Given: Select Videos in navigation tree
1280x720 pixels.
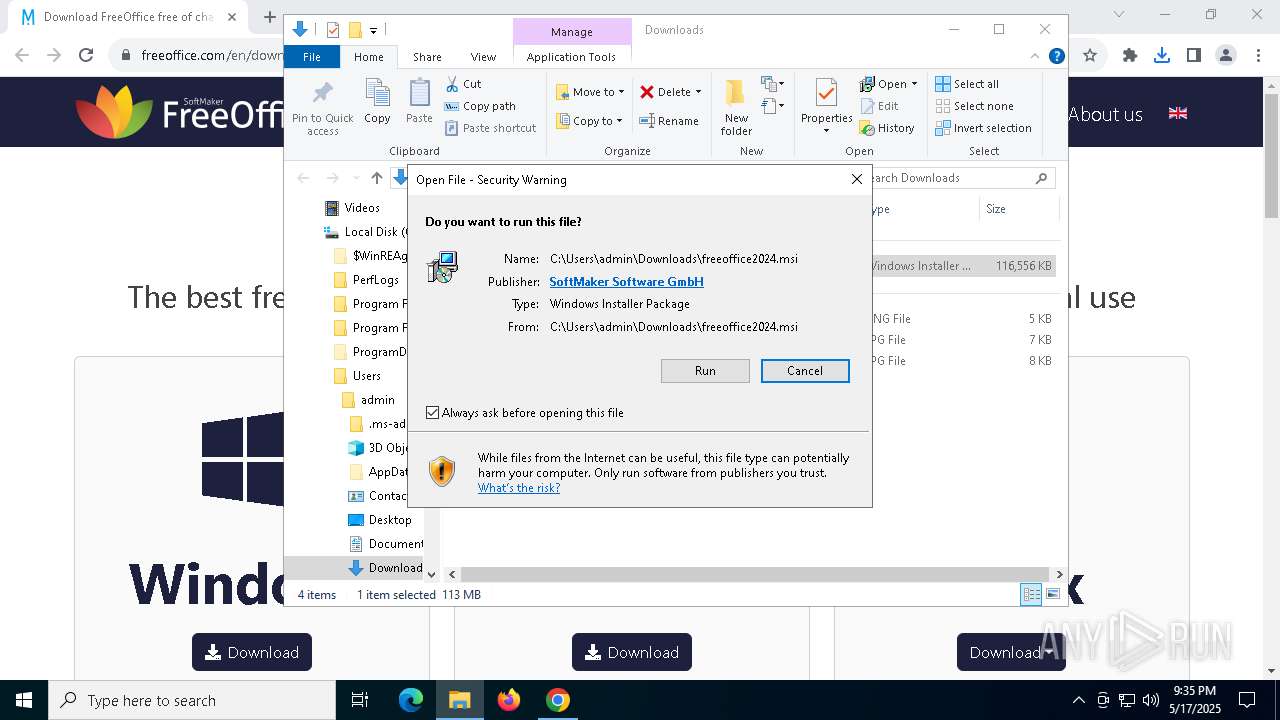Looking at the screenshot, I should [362, 208].
